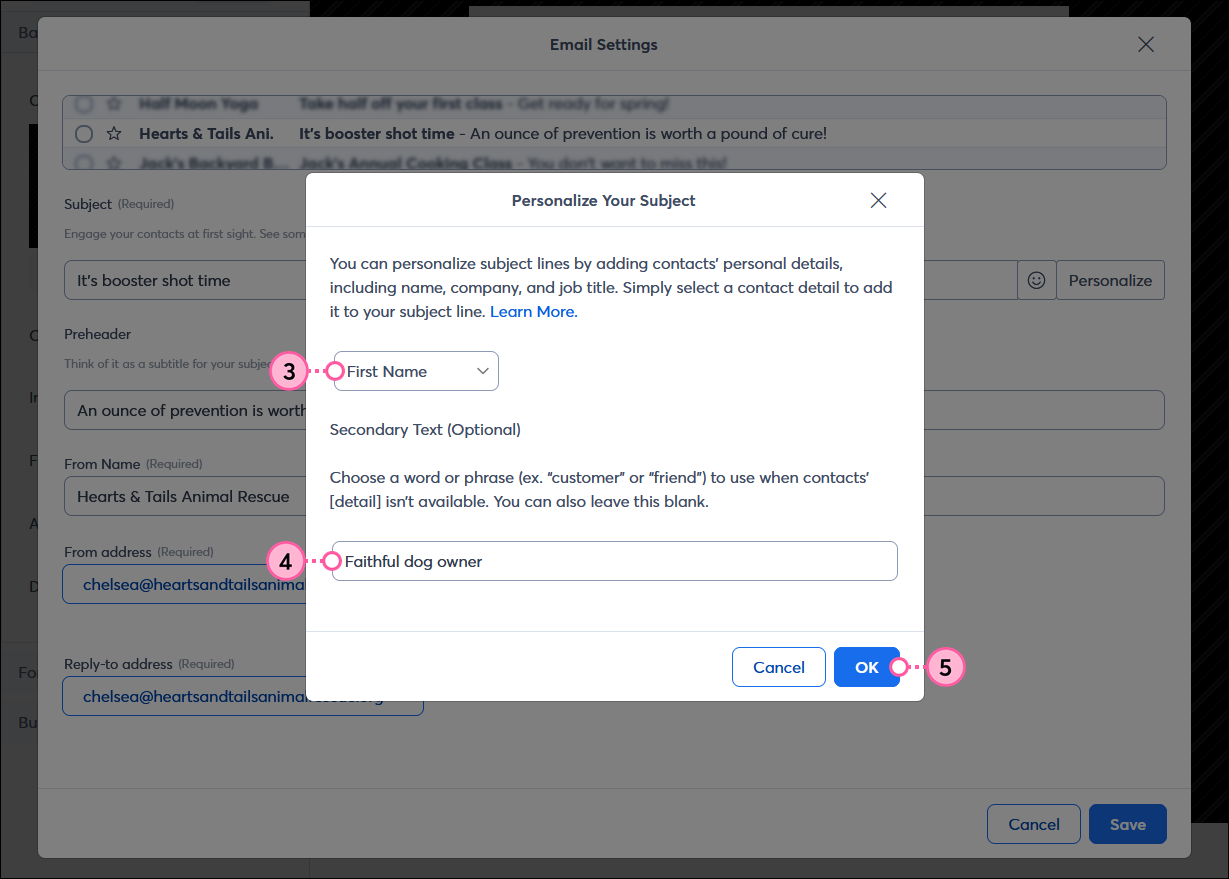Screen dimensions: 1229x879
Task: Click the Email Settings title
Action: click(x=604, y=44)
